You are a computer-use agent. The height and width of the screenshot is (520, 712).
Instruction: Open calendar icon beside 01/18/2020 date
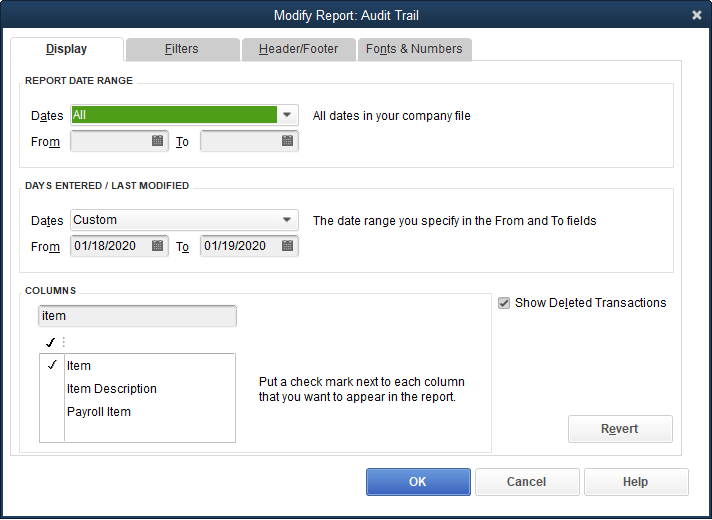click(x=157, y=246)
